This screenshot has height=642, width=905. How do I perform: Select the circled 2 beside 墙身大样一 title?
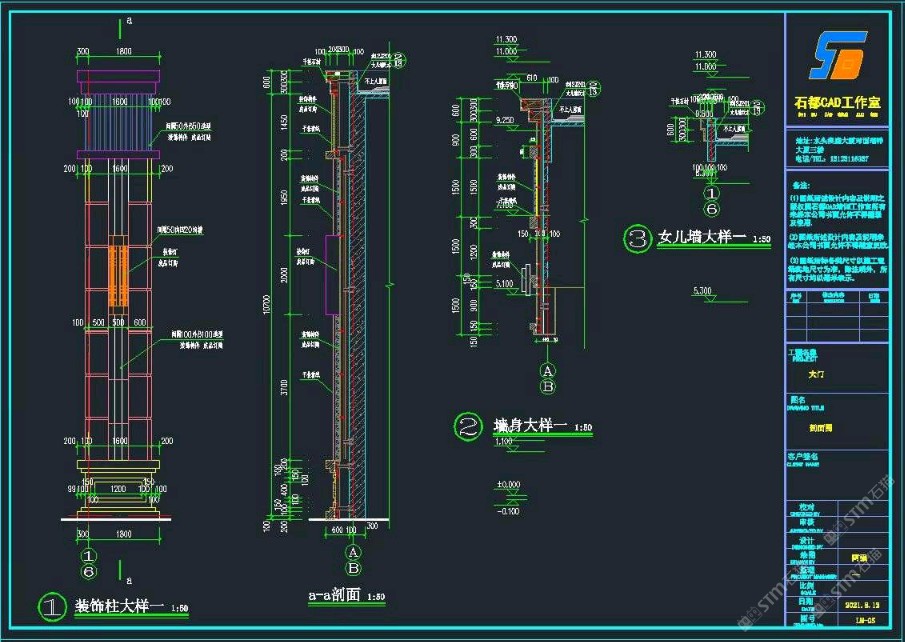467,427
